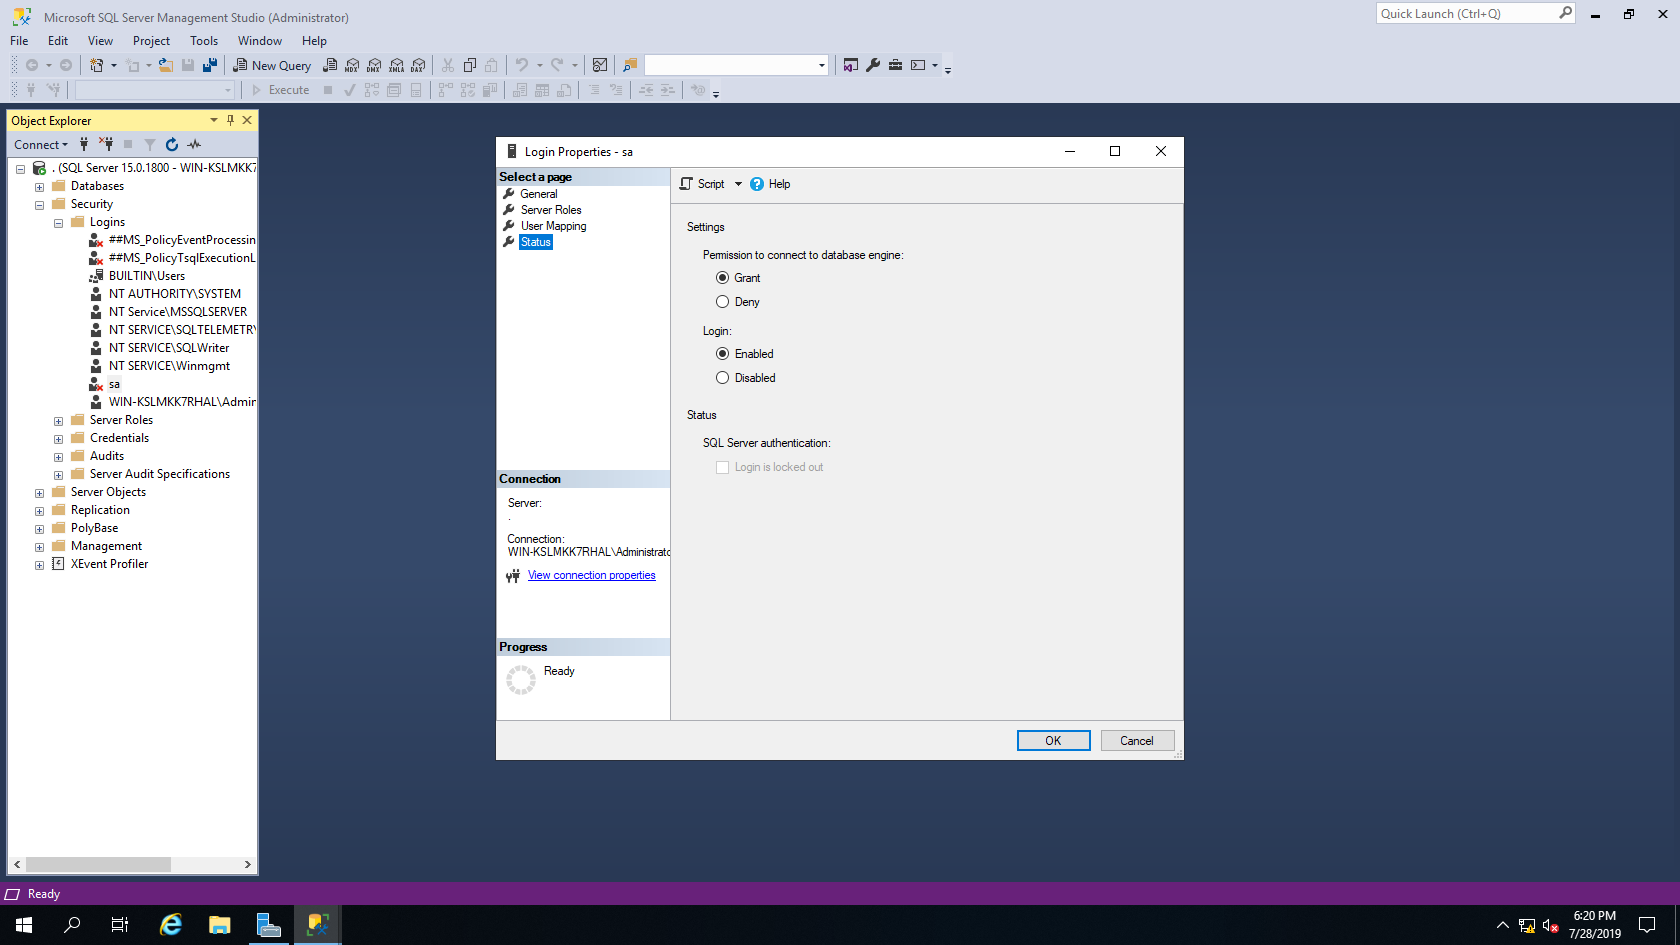Open the Window menu
This screenshot has height=945, width=1680.
coord(260,41)
